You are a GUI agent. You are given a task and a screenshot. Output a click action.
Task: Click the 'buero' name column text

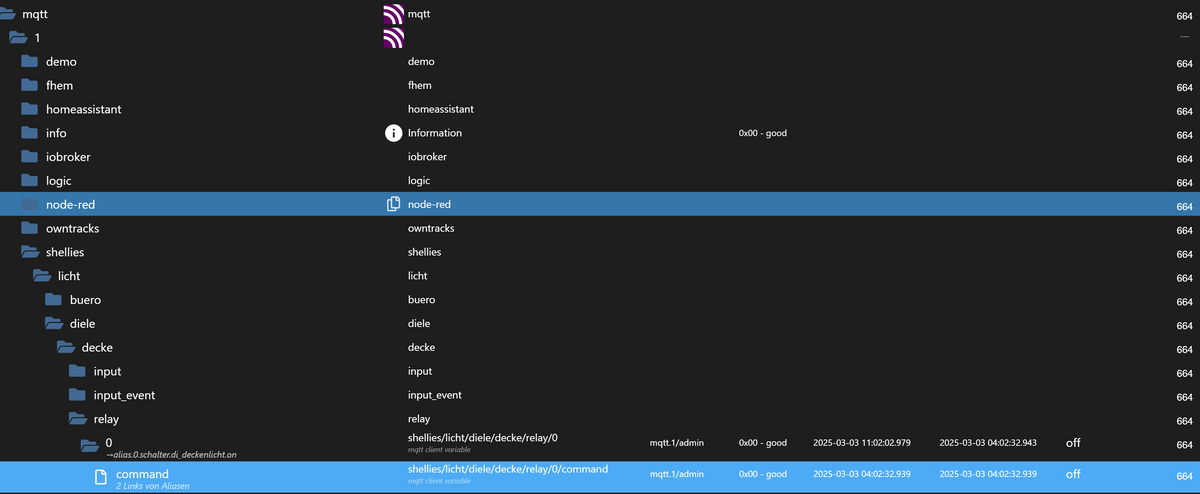point(422,300)
